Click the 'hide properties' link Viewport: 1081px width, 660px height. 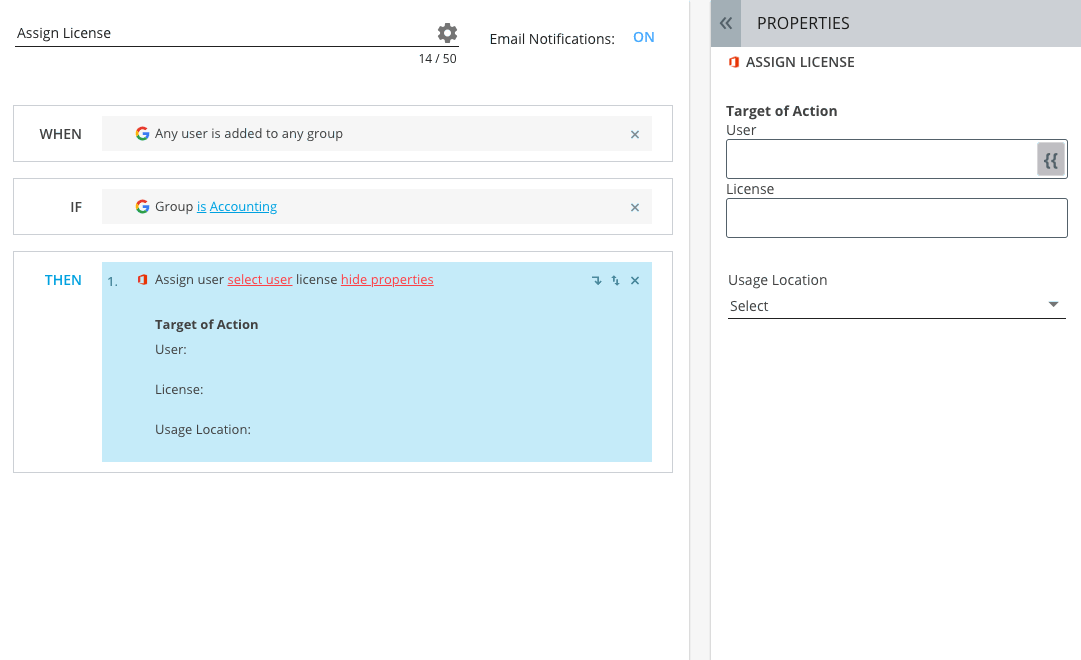[x=387, y=280]
